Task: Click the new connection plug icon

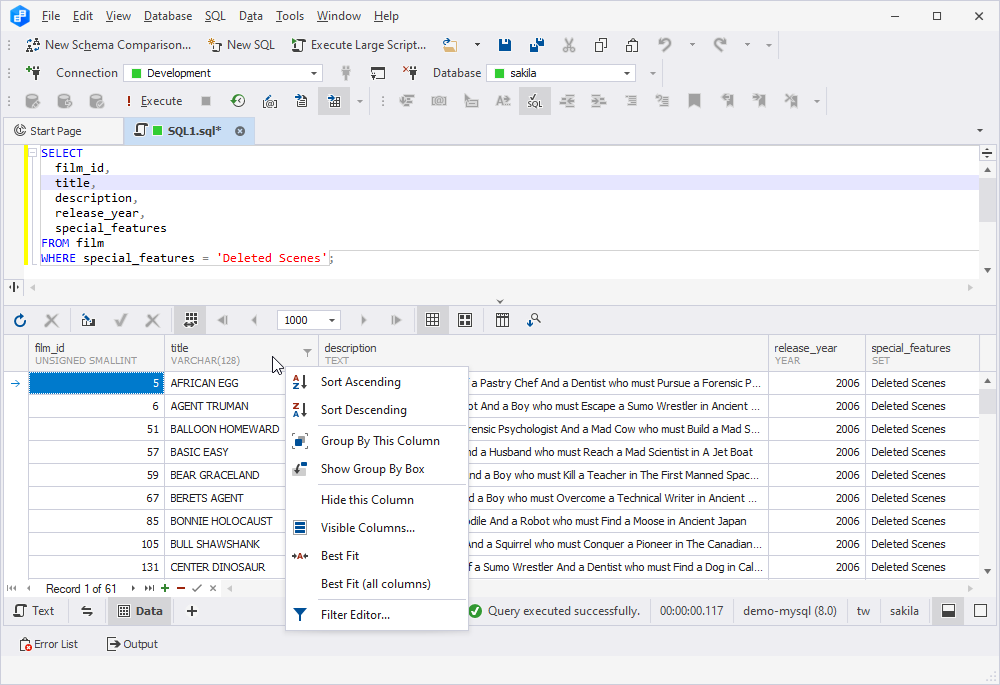Action: point(33,73)
